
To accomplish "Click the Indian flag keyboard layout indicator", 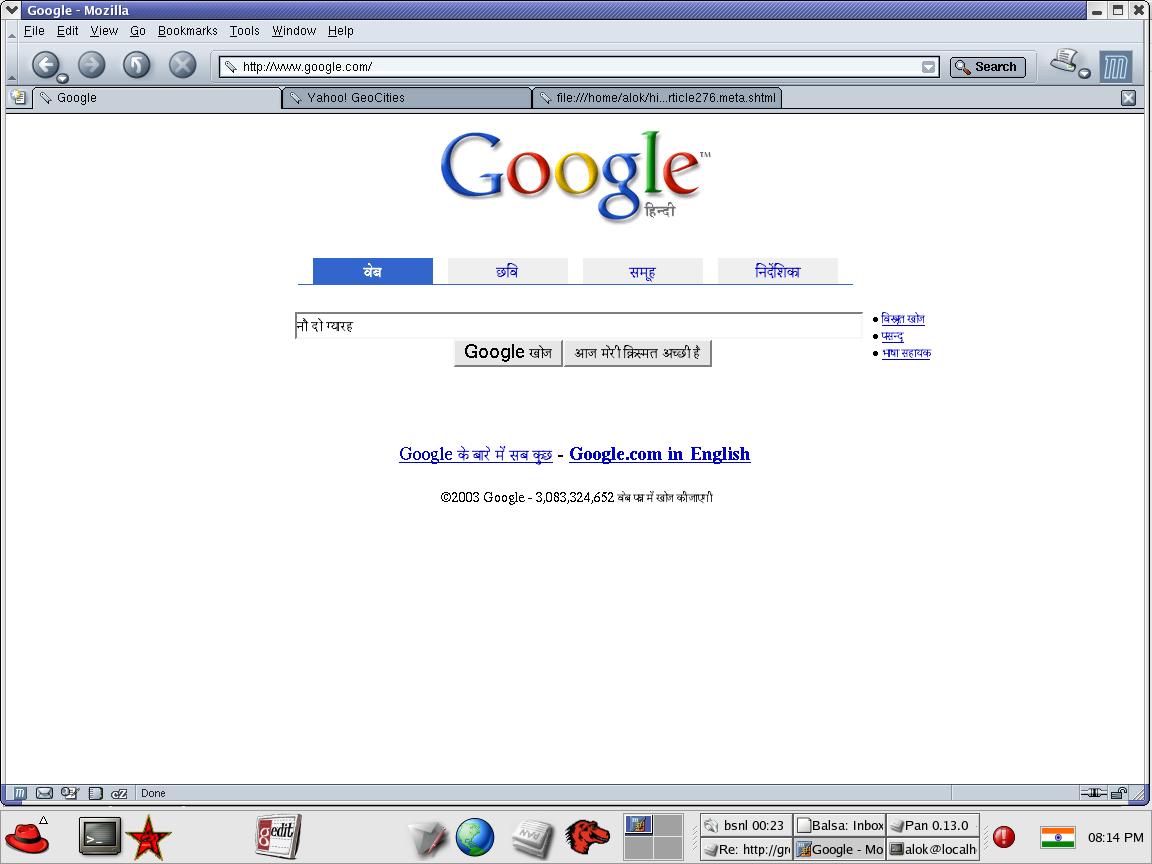I will point(1058,837).
